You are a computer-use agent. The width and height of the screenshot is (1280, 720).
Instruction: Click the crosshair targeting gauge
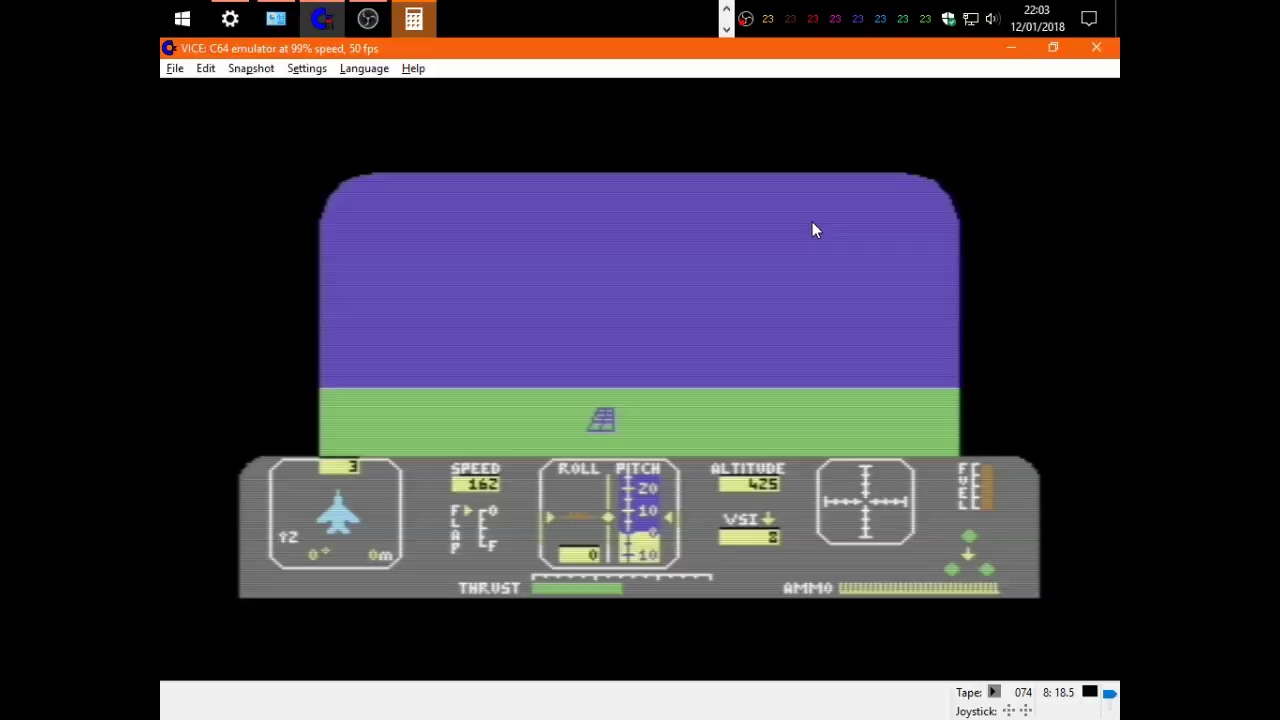pyautogui.click(x=865, y=502)
